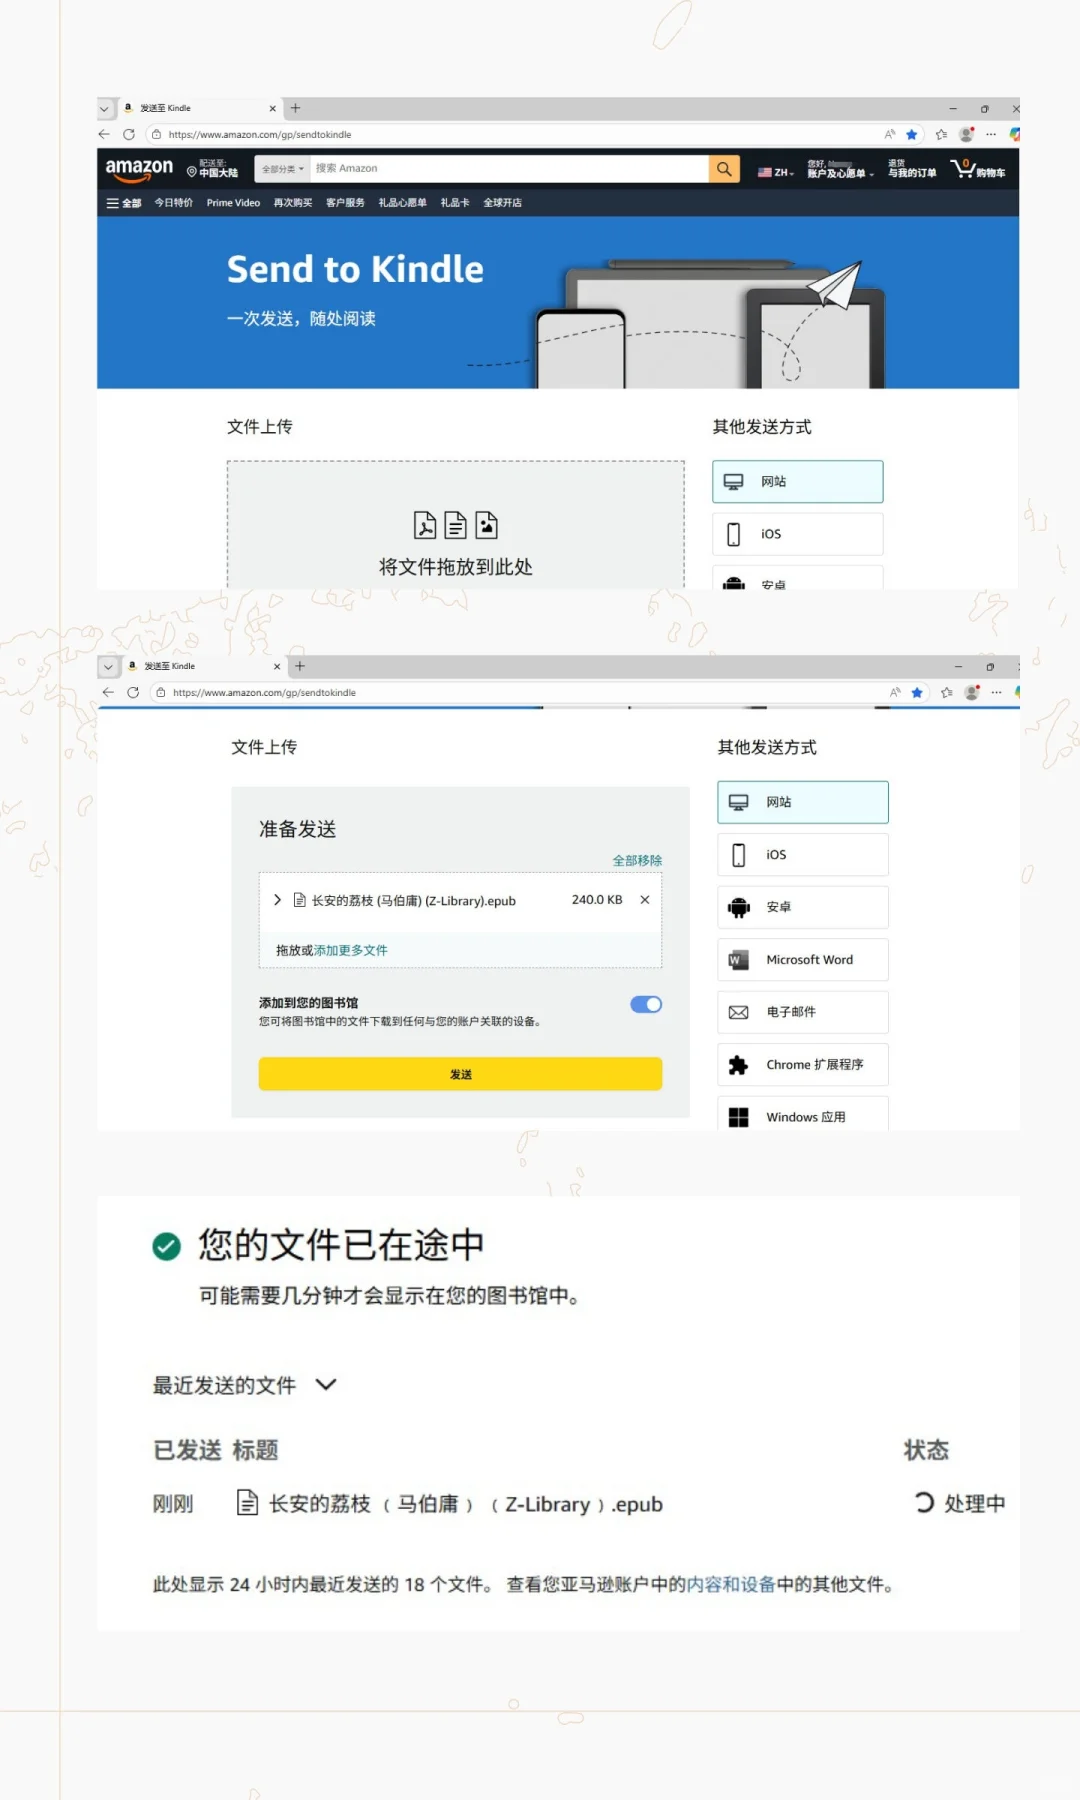Select 电子邮件 sending method

[802, 1012]
